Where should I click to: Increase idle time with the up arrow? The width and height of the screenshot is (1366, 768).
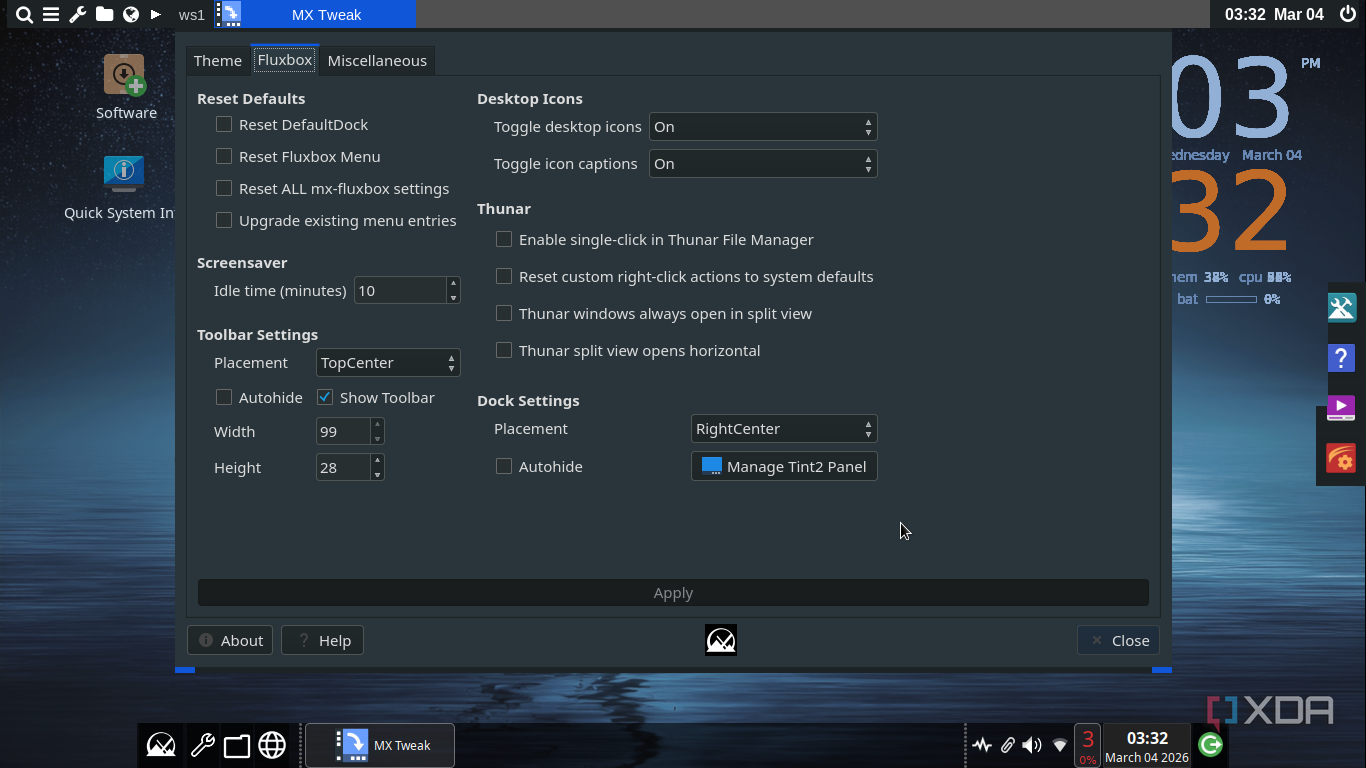coord(453,284)
